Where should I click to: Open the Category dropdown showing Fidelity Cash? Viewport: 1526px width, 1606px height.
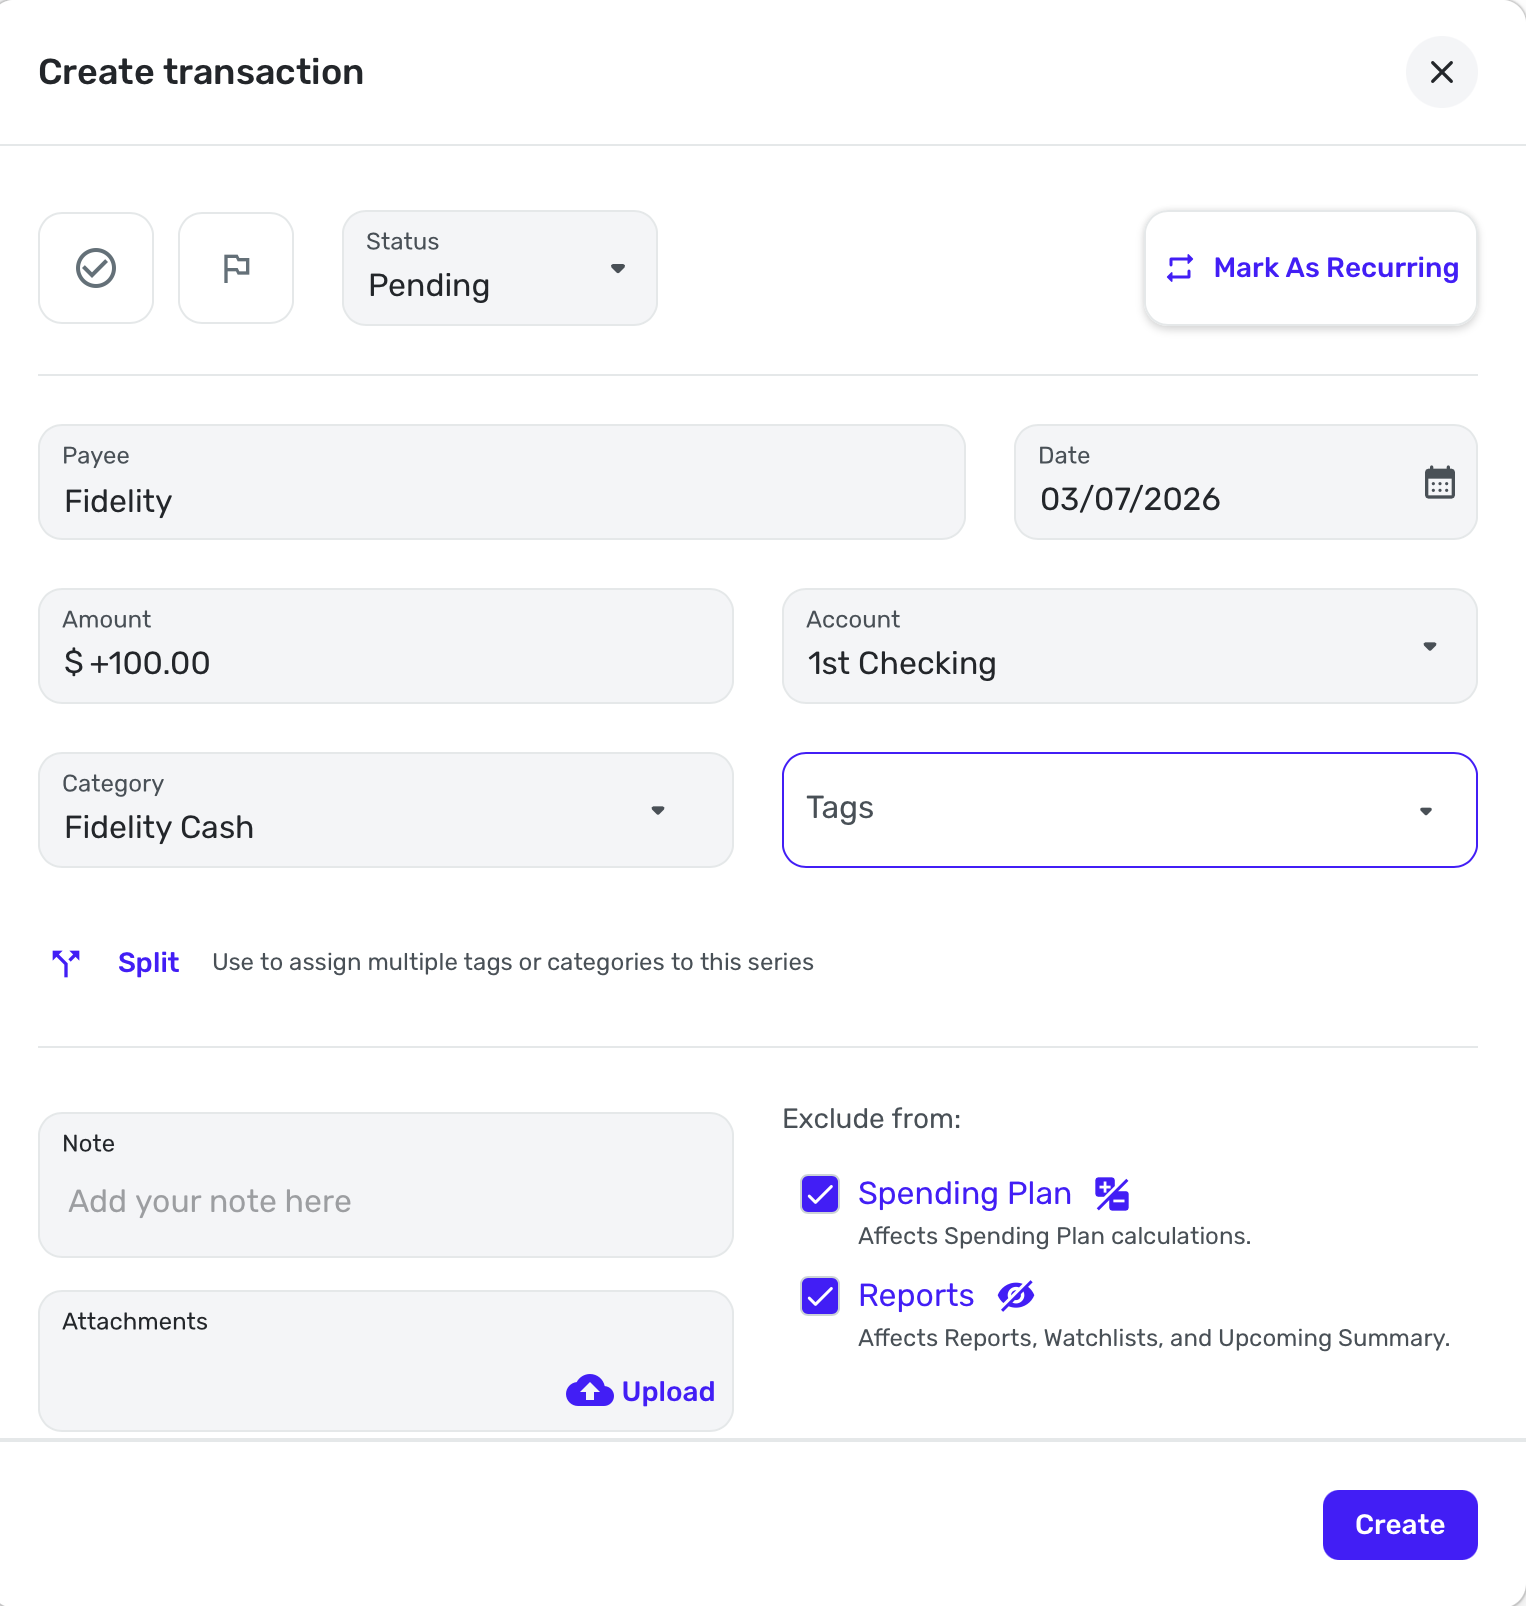point(385,810)
